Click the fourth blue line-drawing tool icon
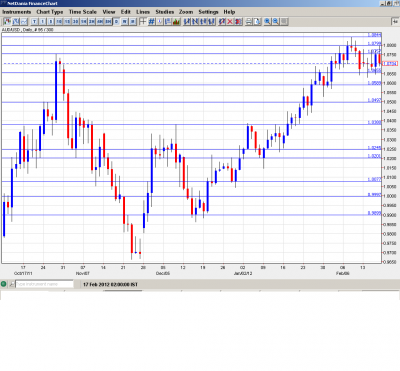 (212, 22)
